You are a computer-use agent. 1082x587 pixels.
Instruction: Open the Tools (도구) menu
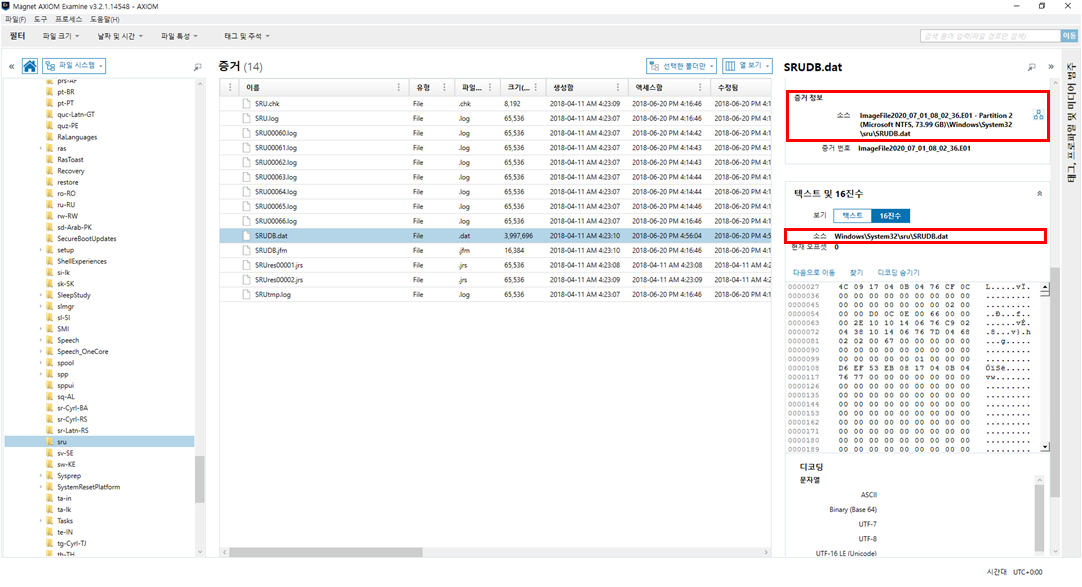[x=40, y=19]
